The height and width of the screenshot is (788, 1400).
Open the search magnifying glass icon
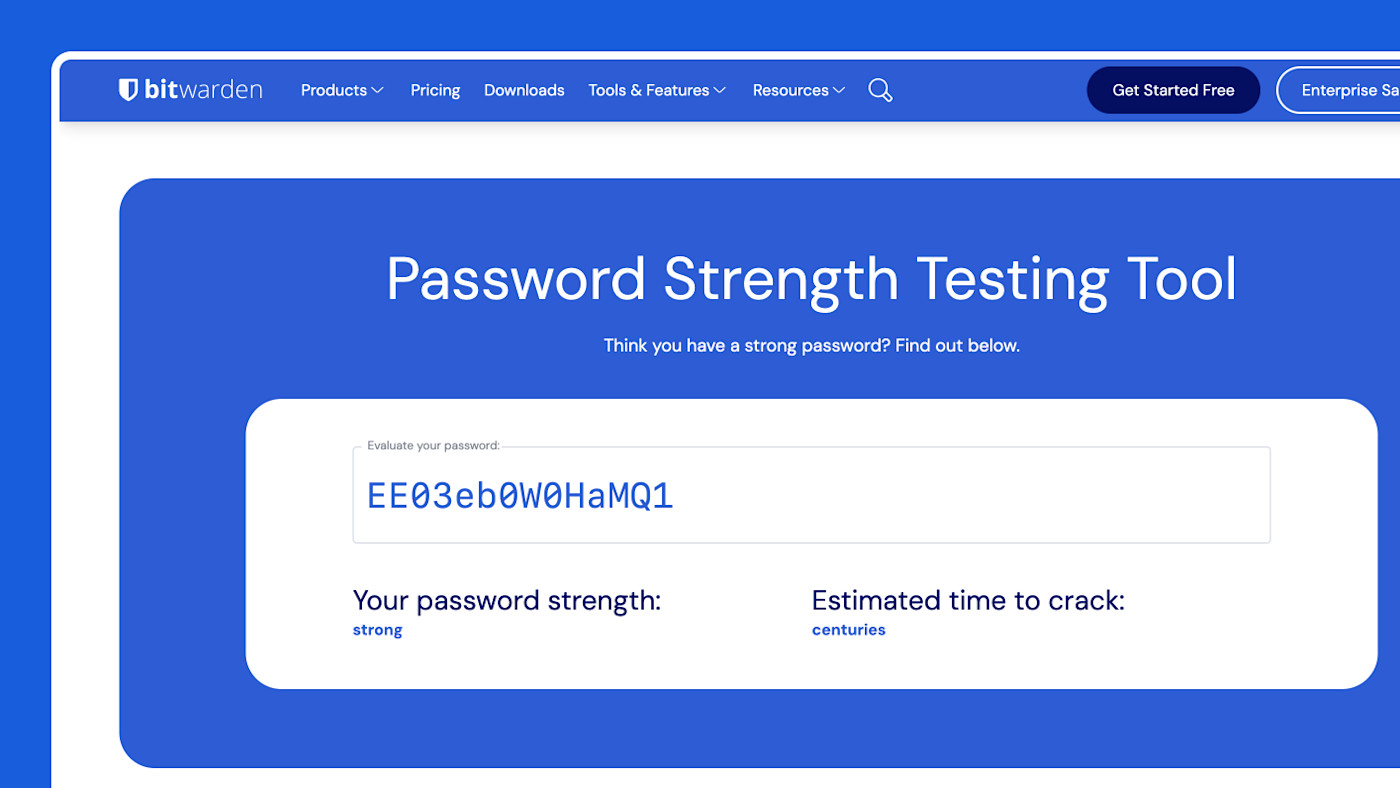[x=879, y=90]
